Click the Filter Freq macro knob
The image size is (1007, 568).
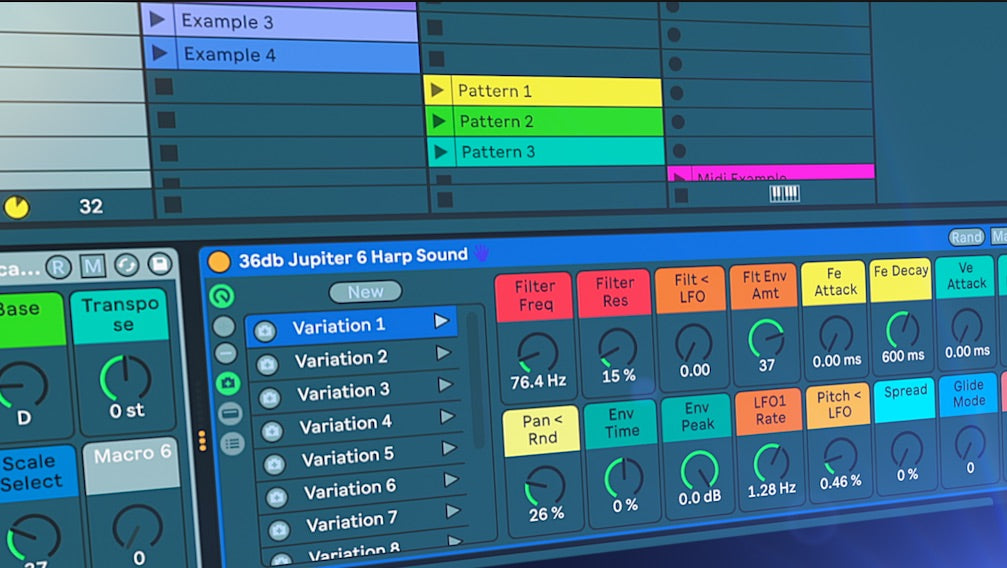point(537,352)
